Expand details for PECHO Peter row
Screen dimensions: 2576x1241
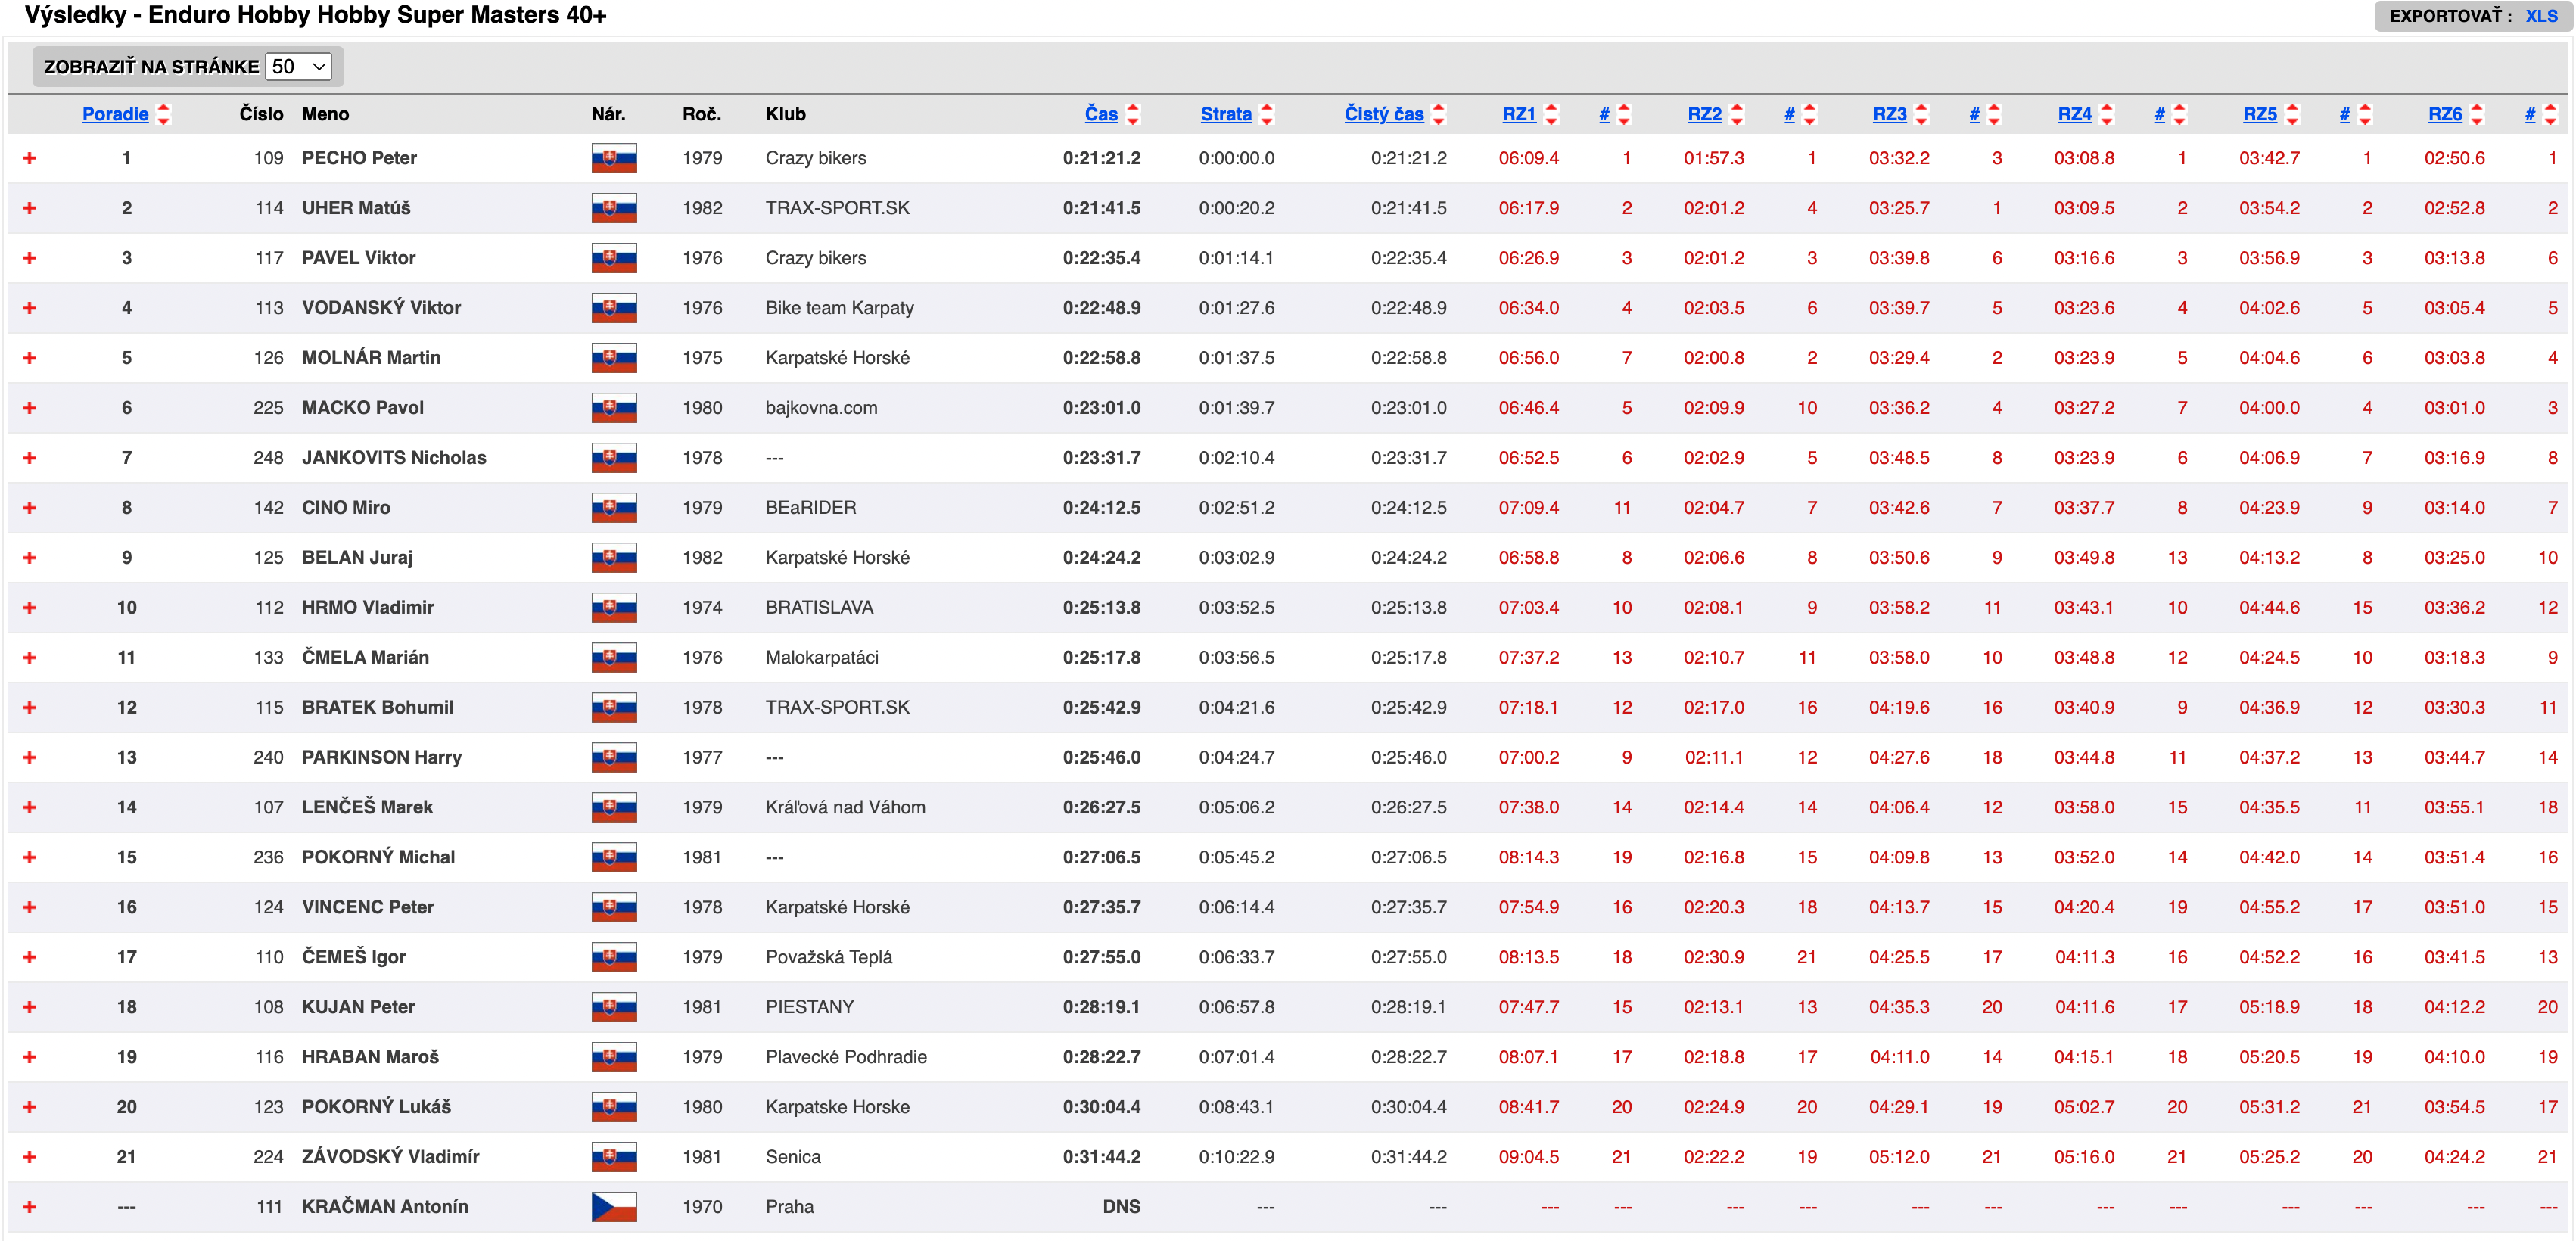pos(29,158)
